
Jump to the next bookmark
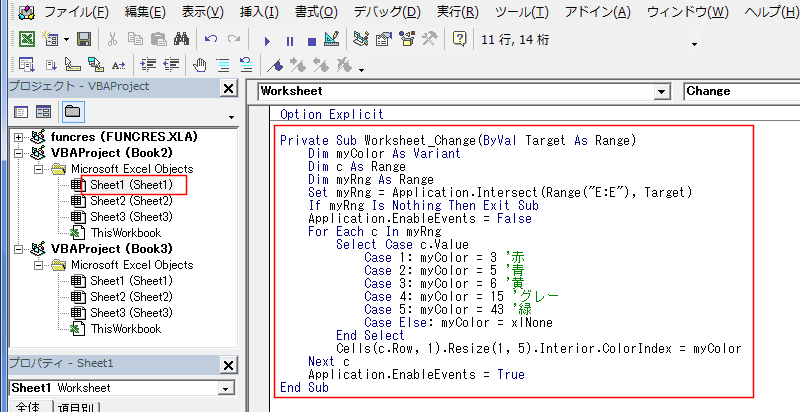298,65
